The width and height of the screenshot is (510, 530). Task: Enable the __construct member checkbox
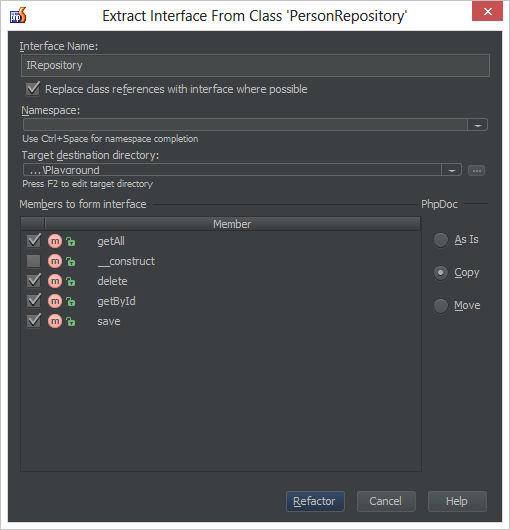pyautogui.click(x=33, y=261)
